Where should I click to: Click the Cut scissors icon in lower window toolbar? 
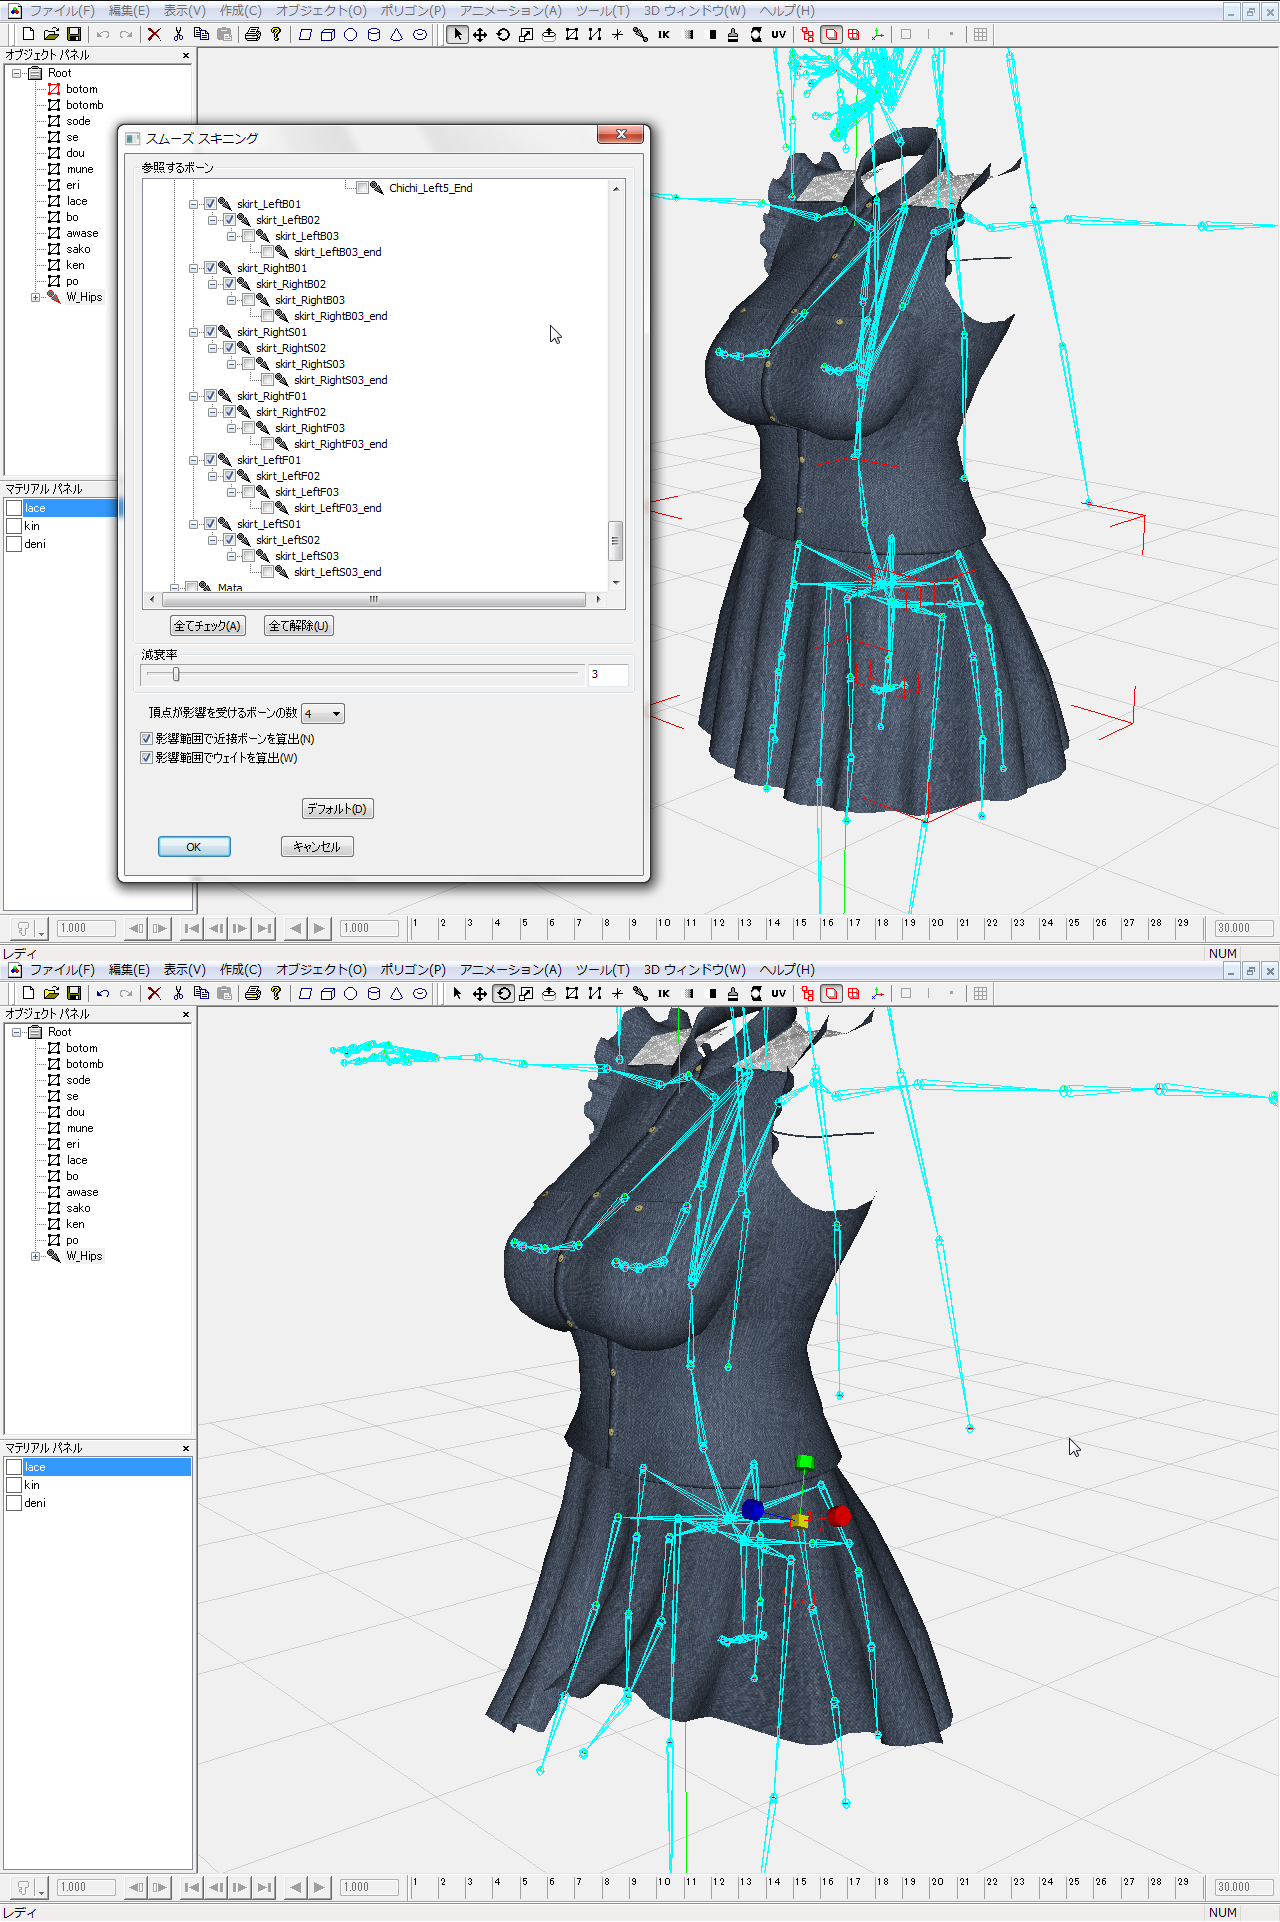pyautogui.click(x=178, y=993)
